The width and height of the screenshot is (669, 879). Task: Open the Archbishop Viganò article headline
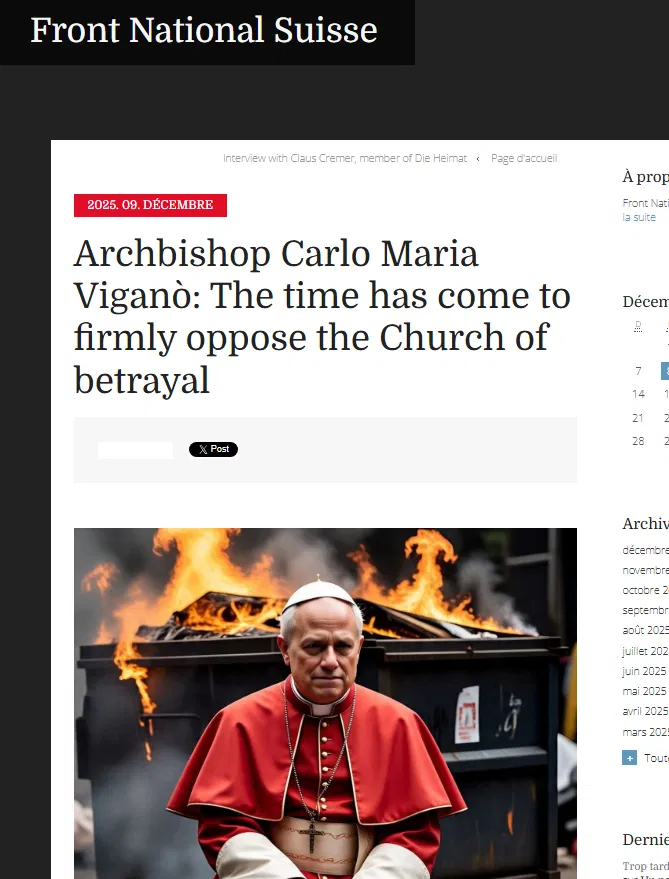(x=322, y=316)
